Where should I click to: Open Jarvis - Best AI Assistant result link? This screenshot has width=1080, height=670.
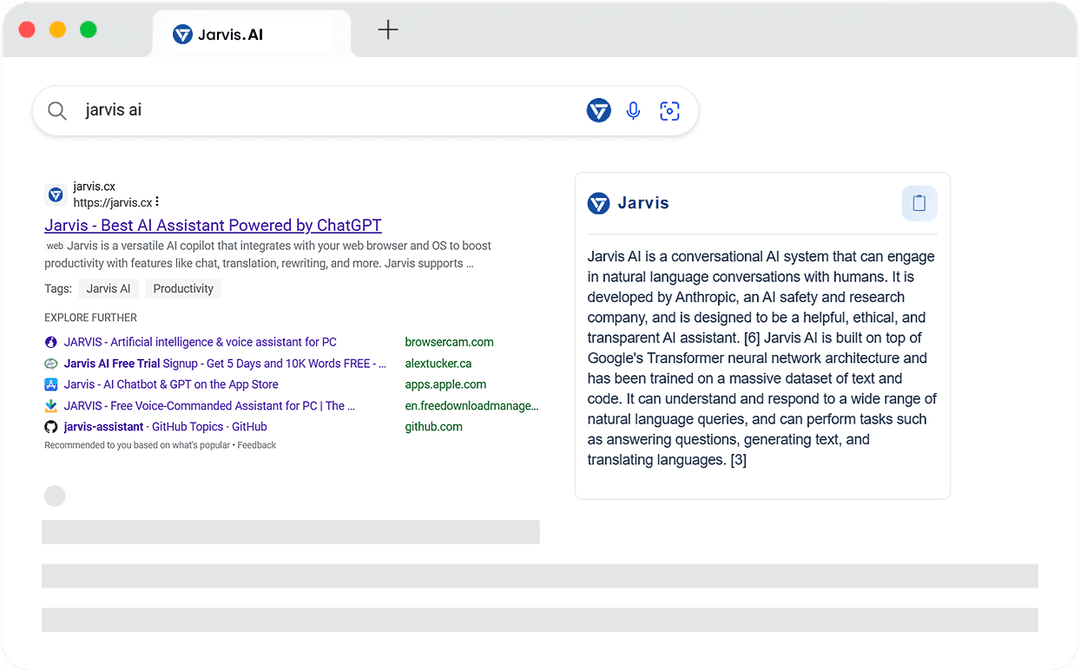click(x=213, y=225)
